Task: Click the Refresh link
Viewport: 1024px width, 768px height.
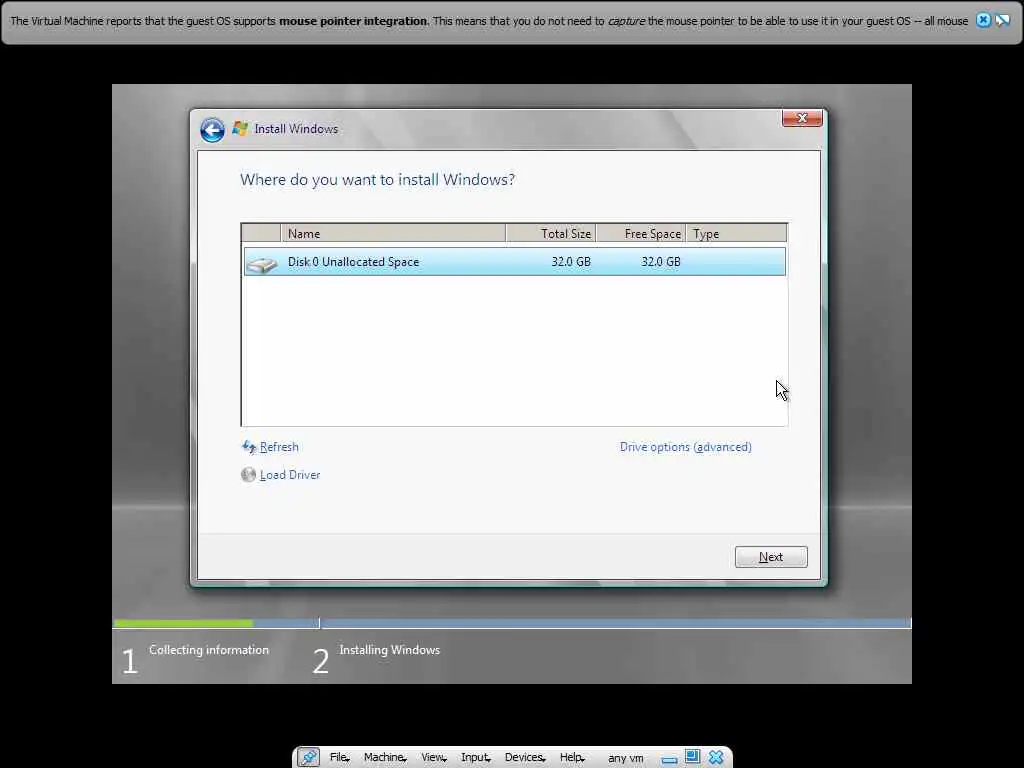Action: click(279, 447)
